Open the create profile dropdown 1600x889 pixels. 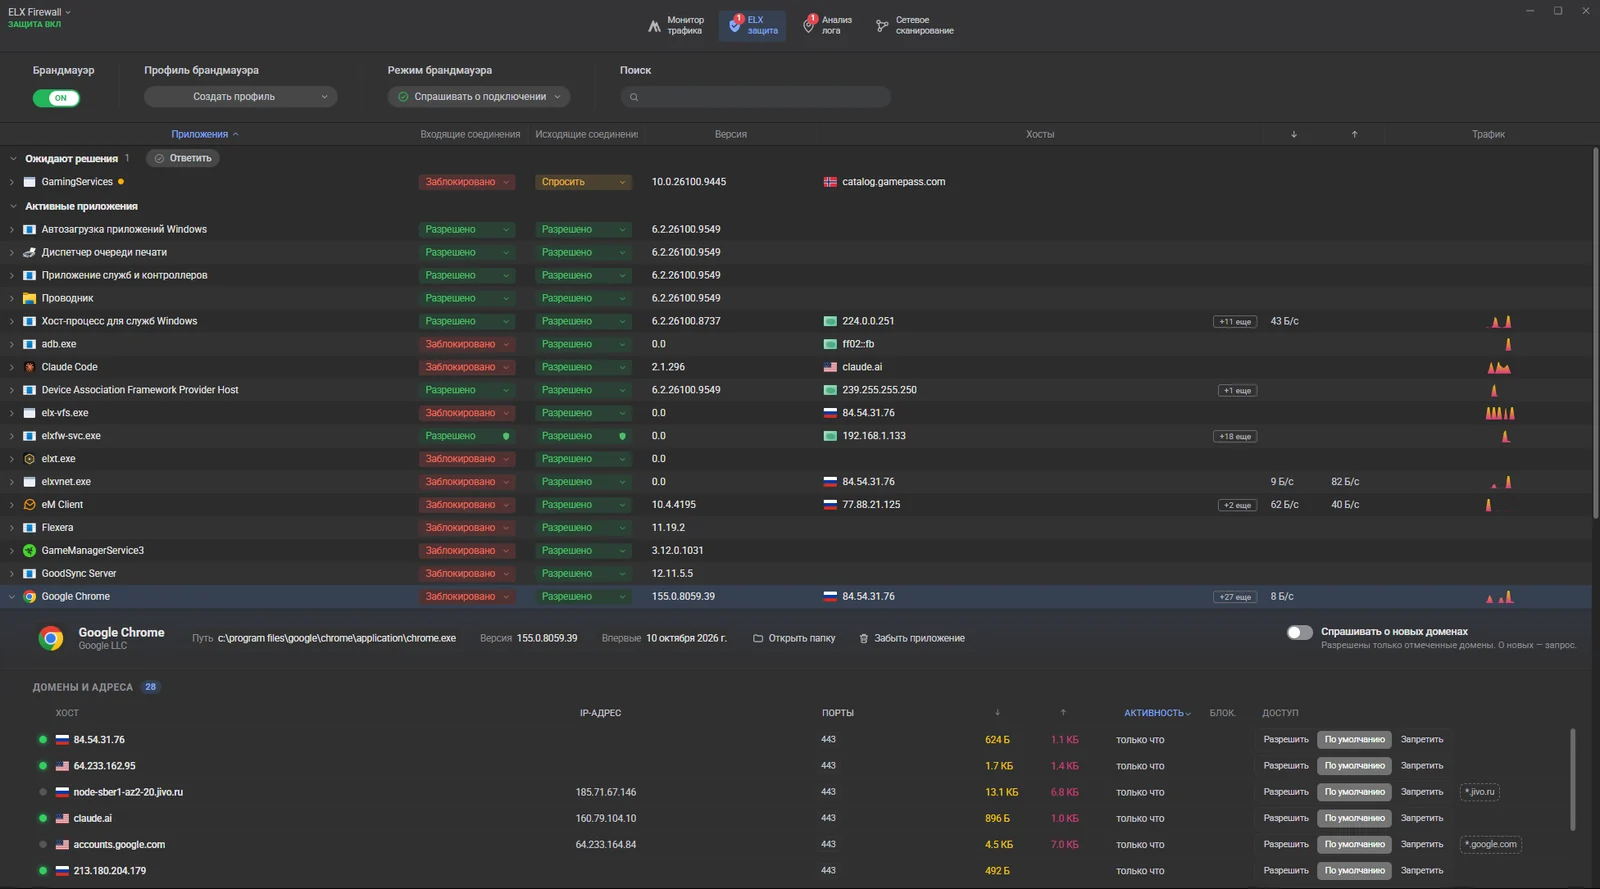pyautogui.click(x=240, y=97)
